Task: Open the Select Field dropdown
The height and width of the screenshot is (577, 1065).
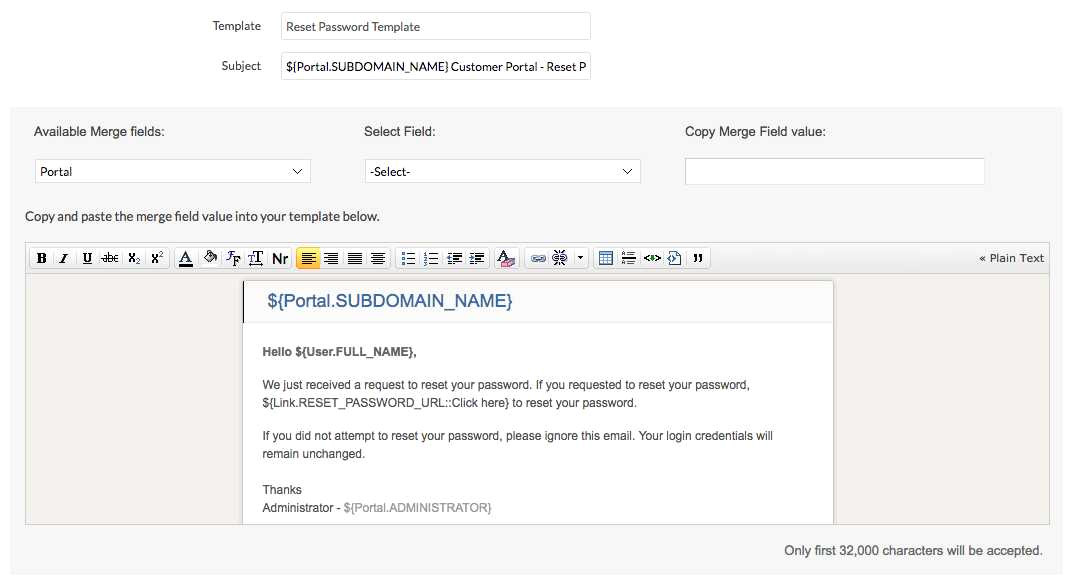Action: [x=502, y=171]
